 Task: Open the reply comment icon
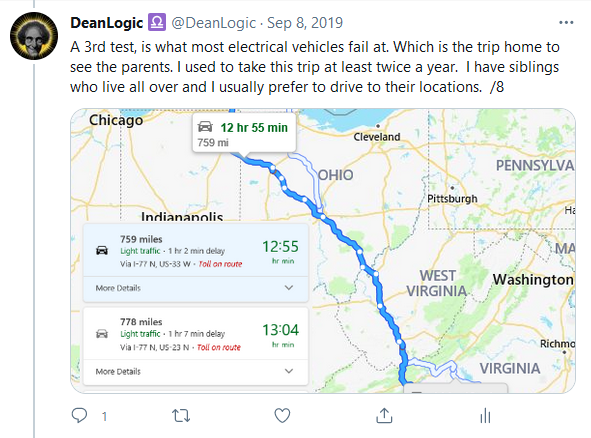(79, 416)
